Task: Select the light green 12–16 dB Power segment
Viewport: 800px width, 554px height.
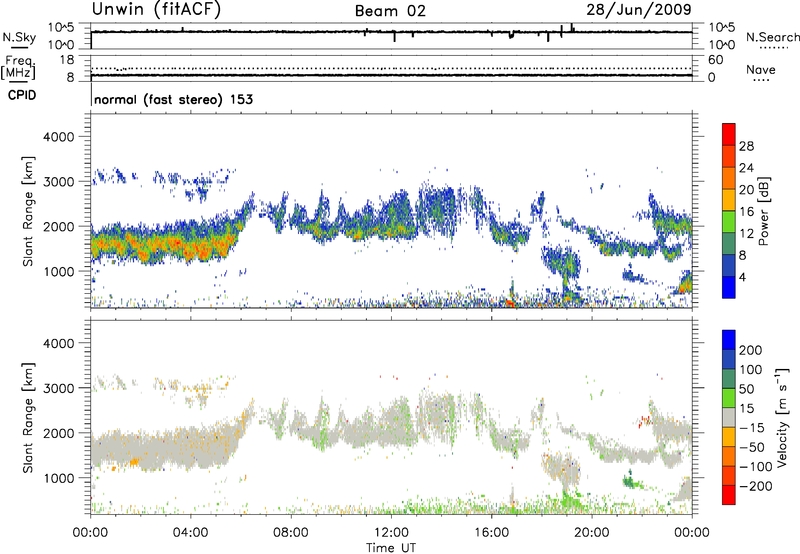Action: click(x=729, y=222)
